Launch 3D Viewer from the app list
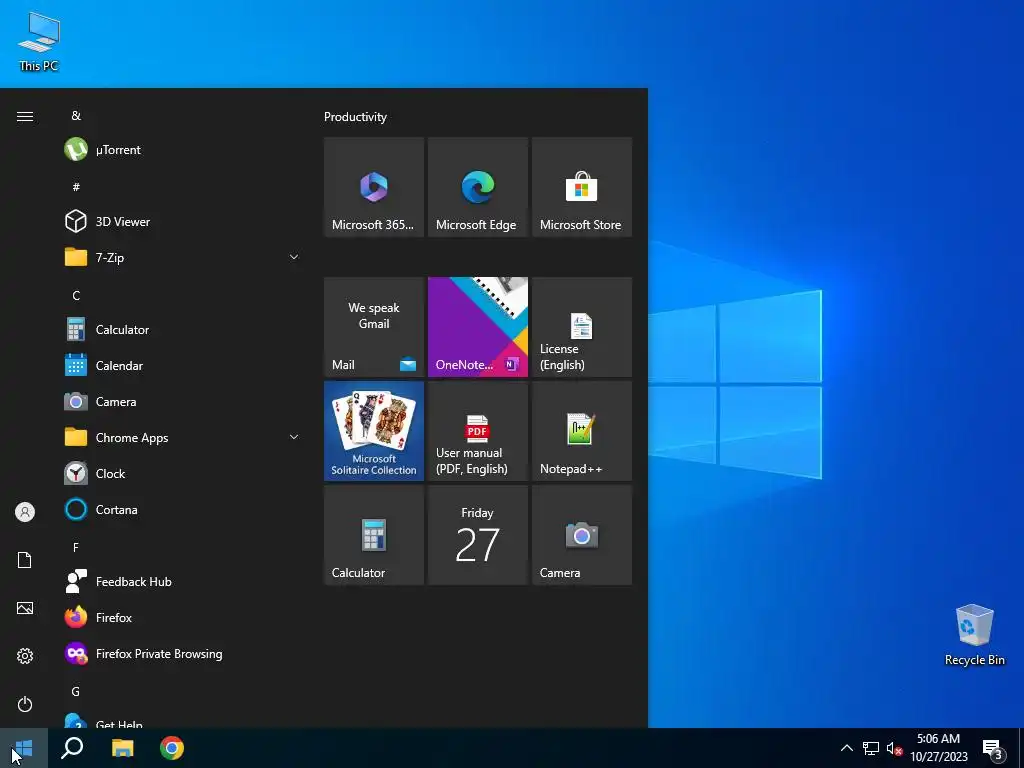The height and width of the screenshot is (768, 1024). click(183, 221)
